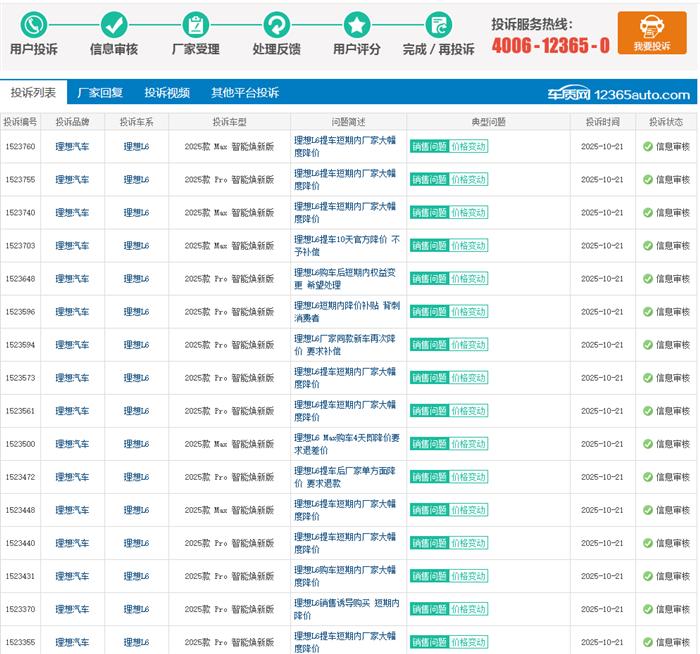Click 理想L6 series link in row 1523648
The image size is (700, 654).
point(136,279)
